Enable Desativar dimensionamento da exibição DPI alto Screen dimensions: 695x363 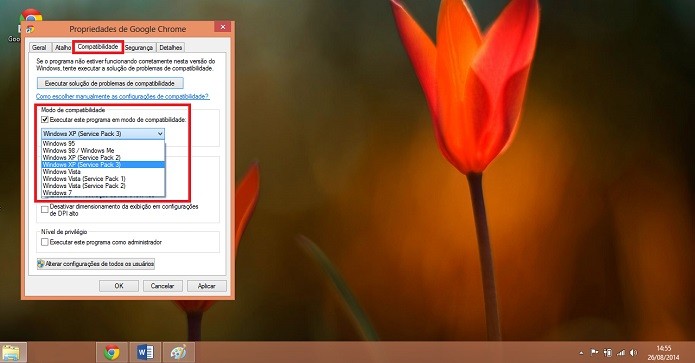(45, 210)
